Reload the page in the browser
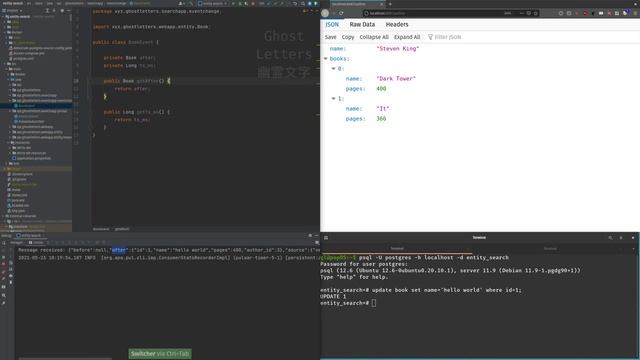Screen dimensions: 640x360 (x=341, y=13)
